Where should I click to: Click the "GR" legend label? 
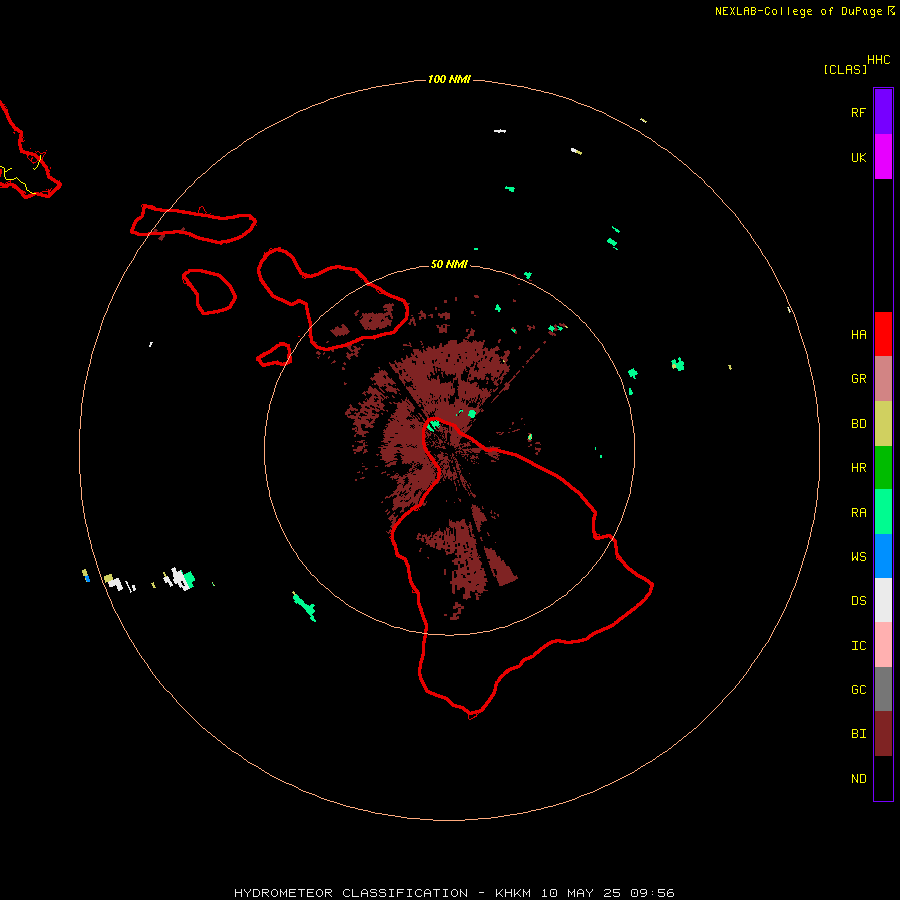click(858, 379)
